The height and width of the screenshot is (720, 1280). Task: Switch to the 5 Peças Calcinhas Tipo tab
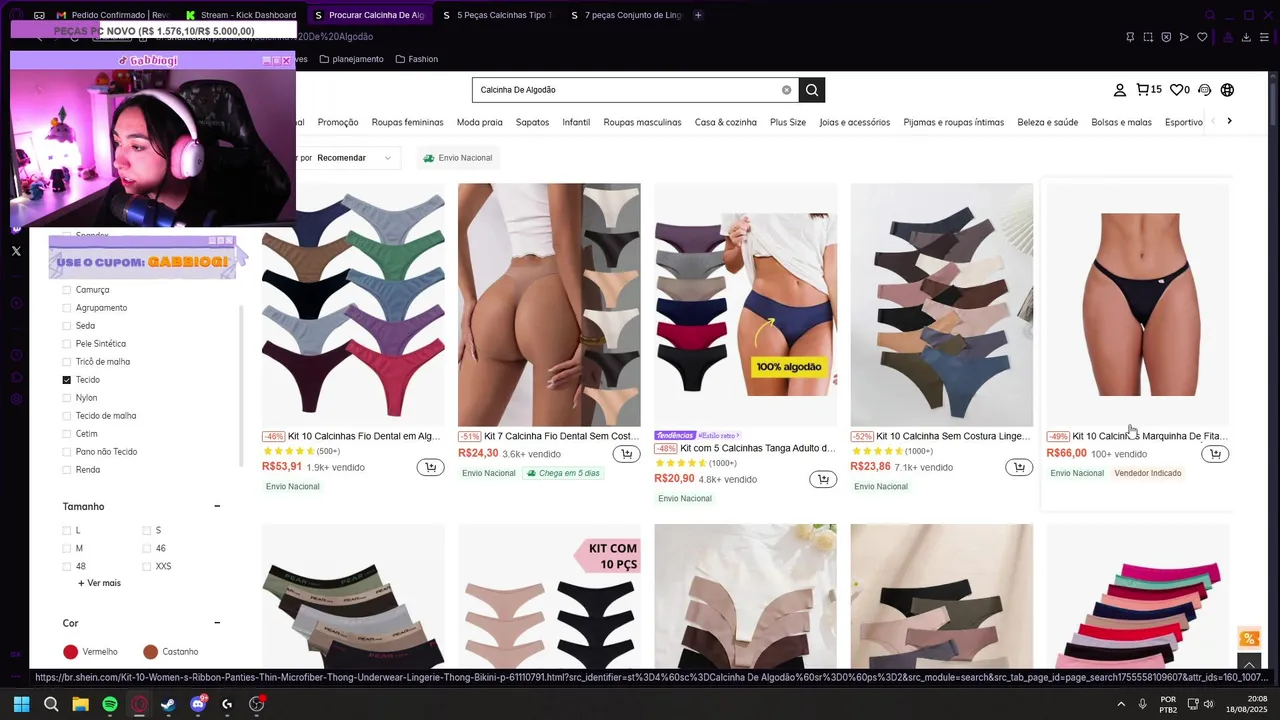pyautogui.click(x=497, y=15)
